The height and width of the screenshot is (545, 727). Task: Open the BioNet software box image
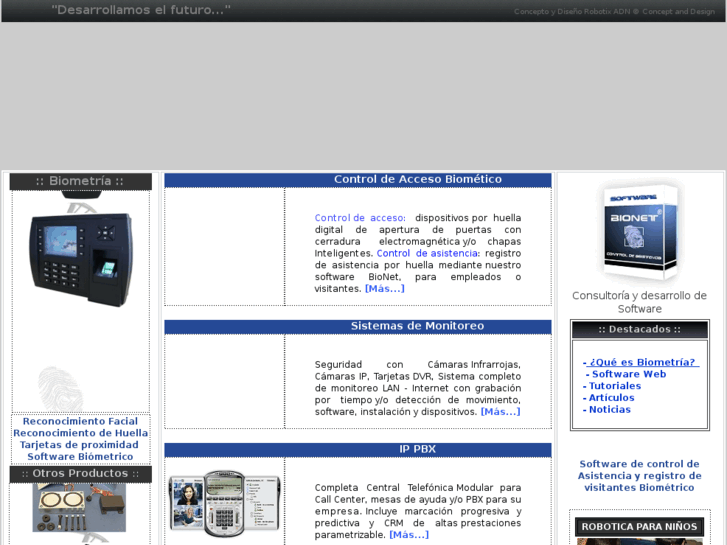tap(639, 232)
